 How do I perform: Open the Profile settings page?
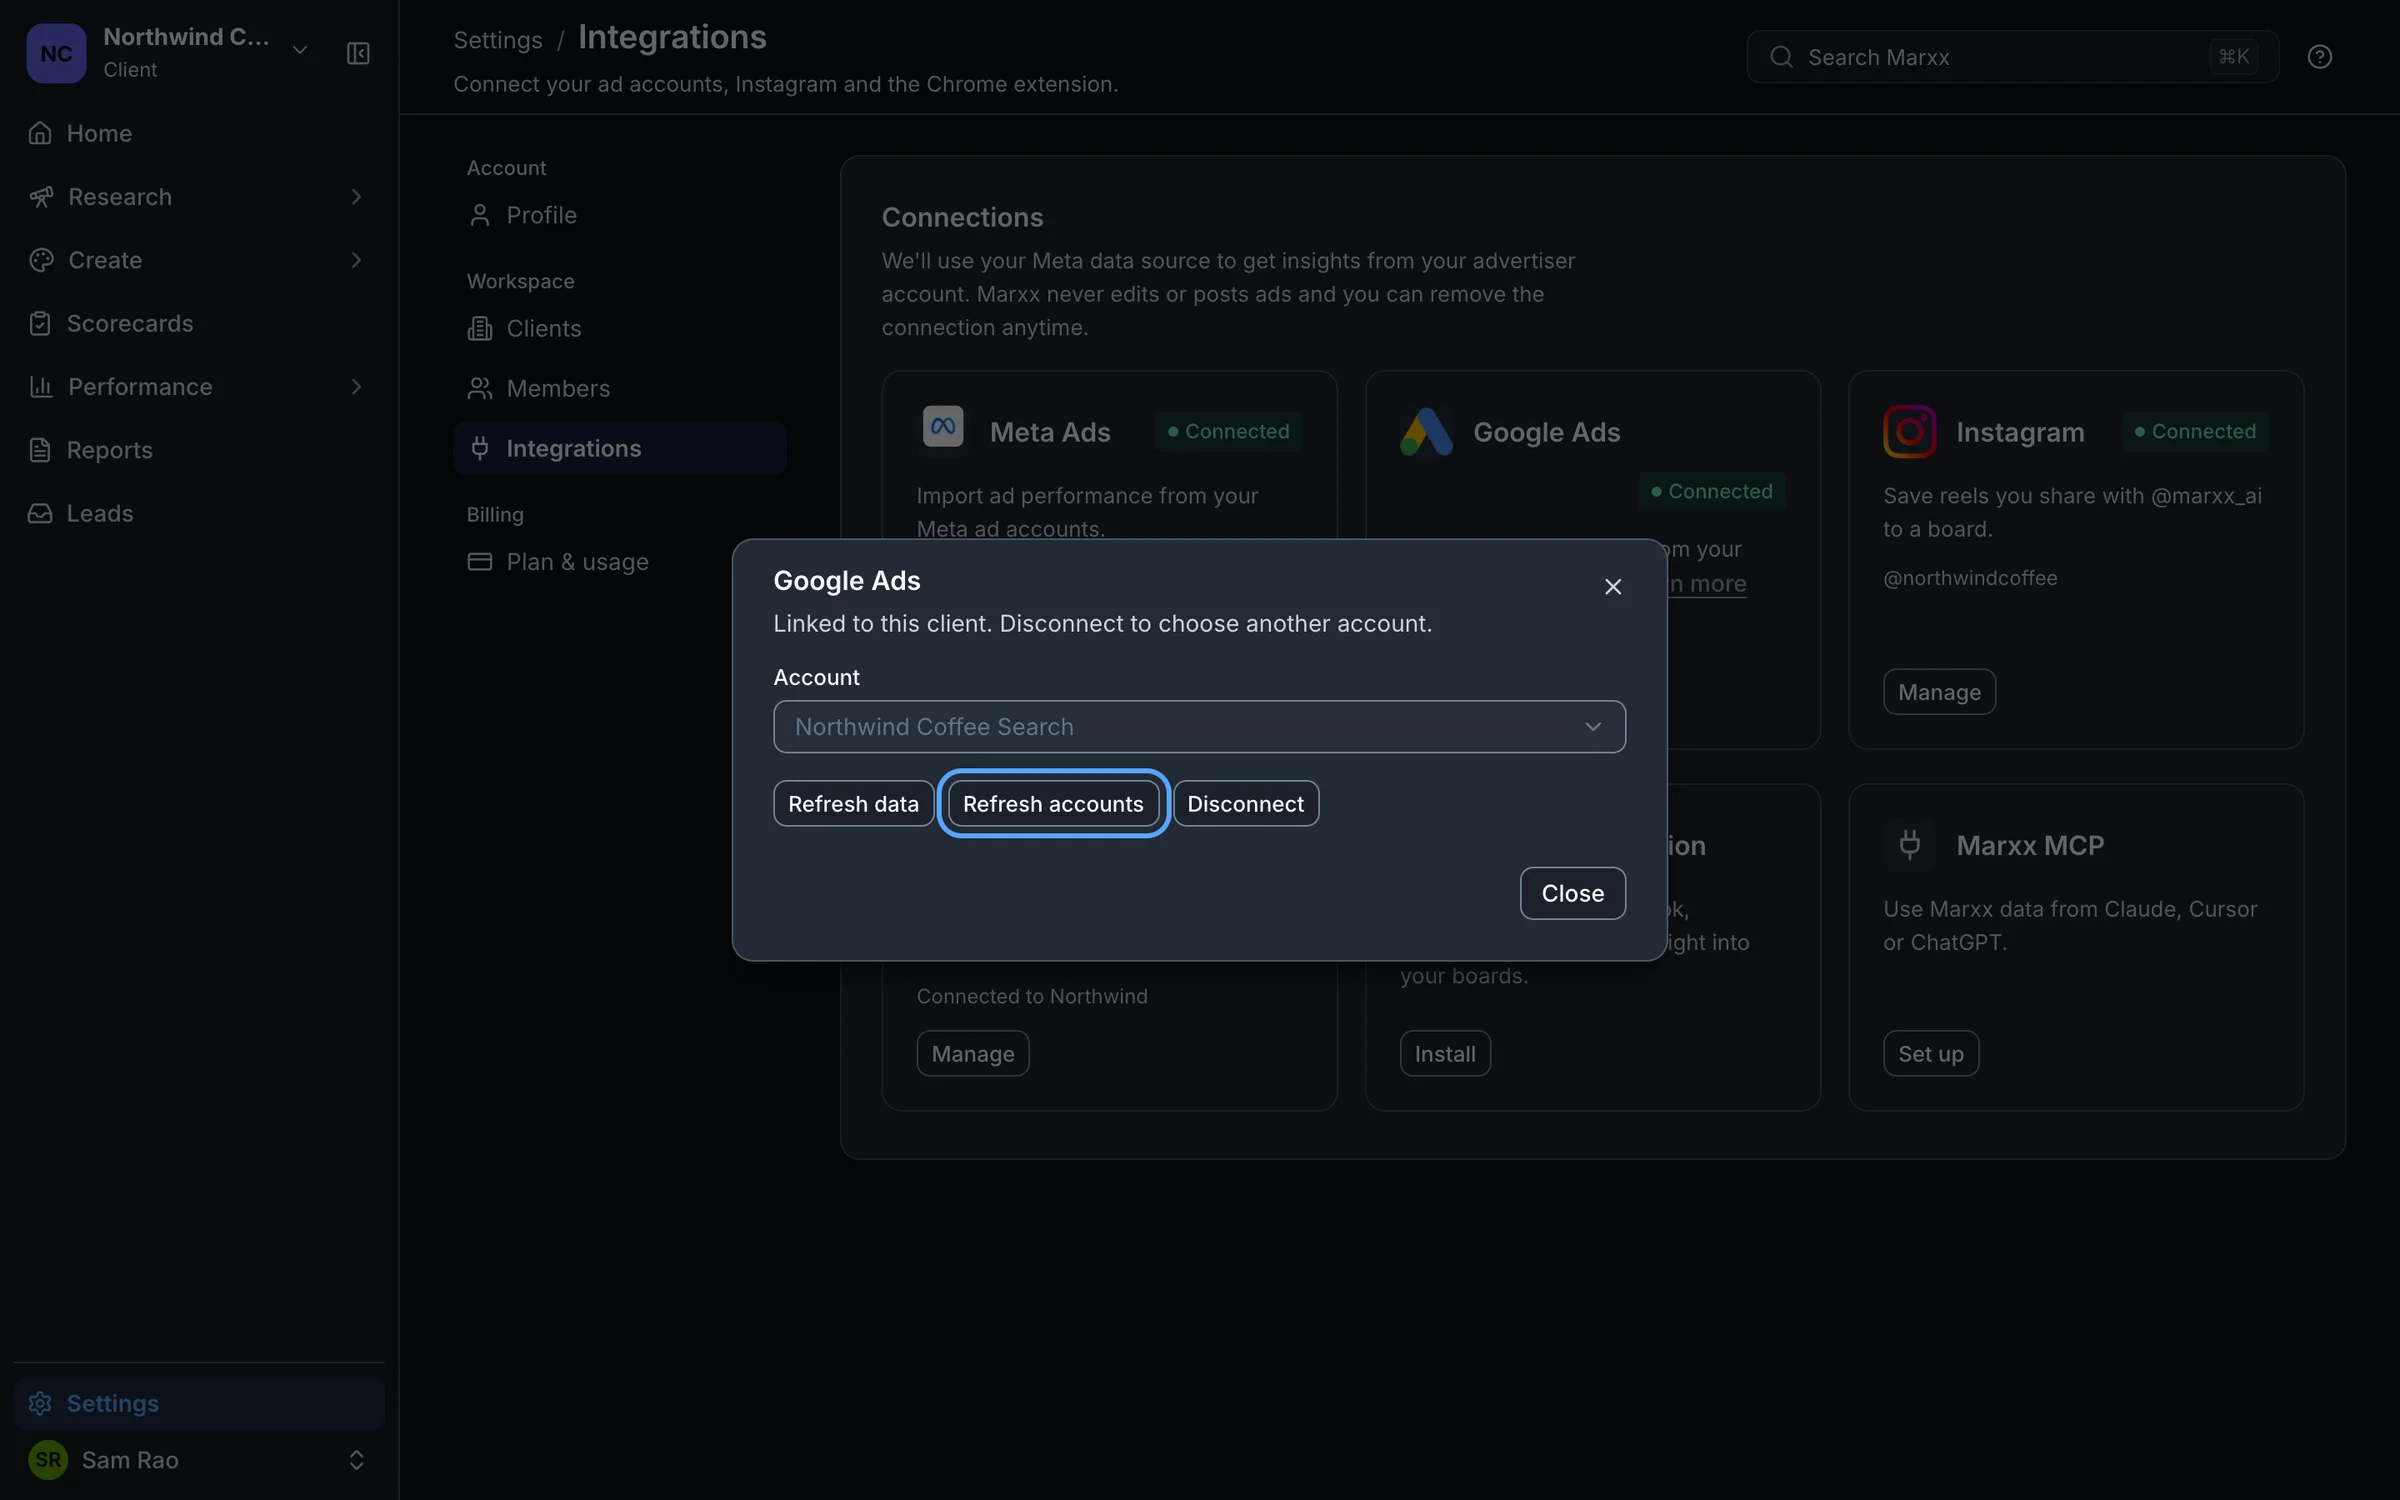[x=619, y=215]
